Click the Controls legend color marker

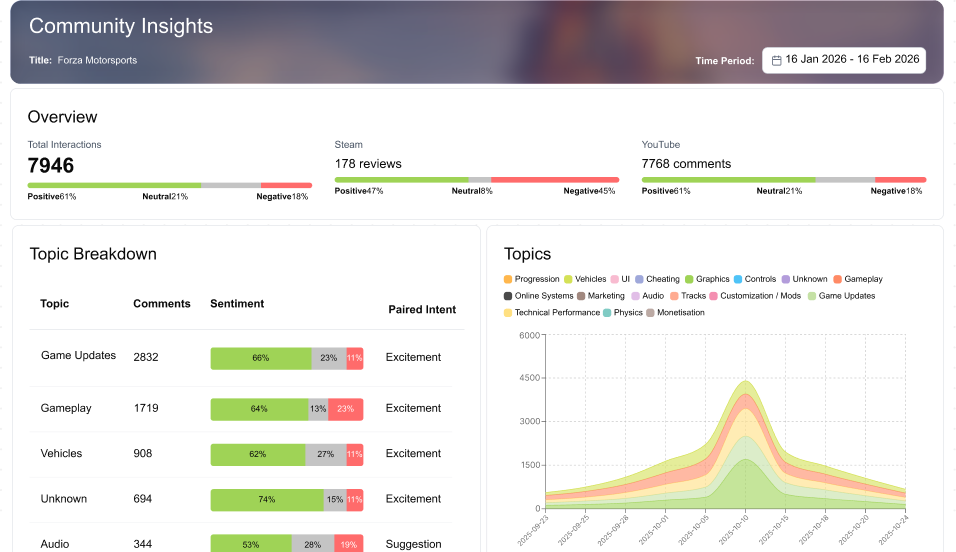pos(738,279)
